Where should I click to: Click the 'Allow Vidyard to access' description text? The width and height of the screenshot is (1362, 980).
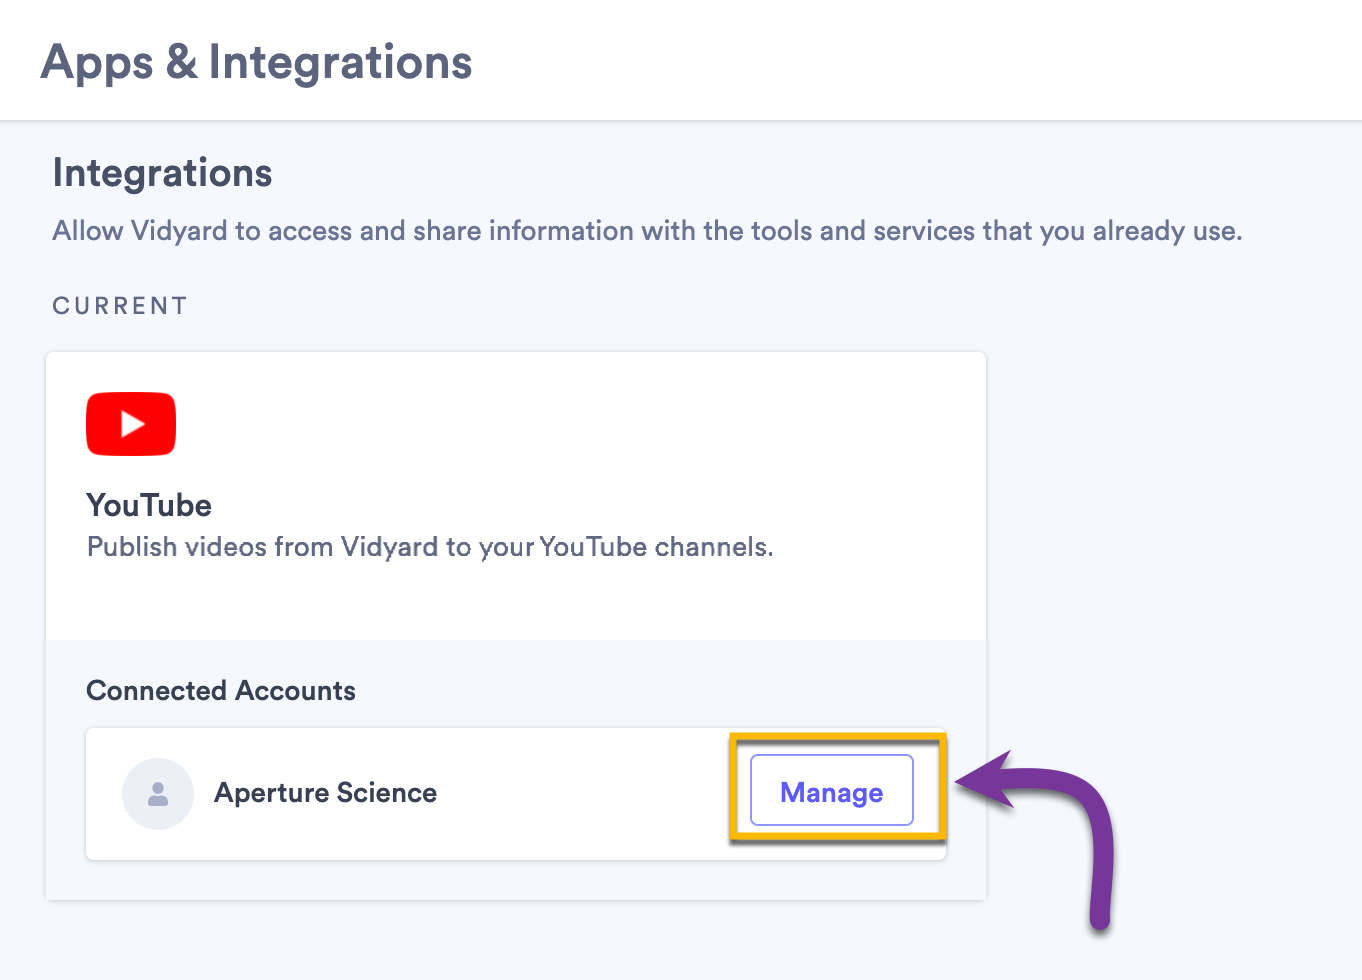click(x=647, y=231)
